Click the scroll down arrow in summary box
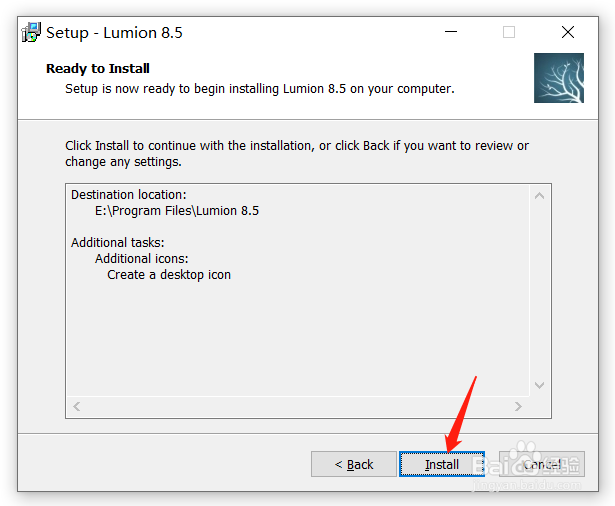This screenshot has height=506, width=615. click(x=539, y=385)
